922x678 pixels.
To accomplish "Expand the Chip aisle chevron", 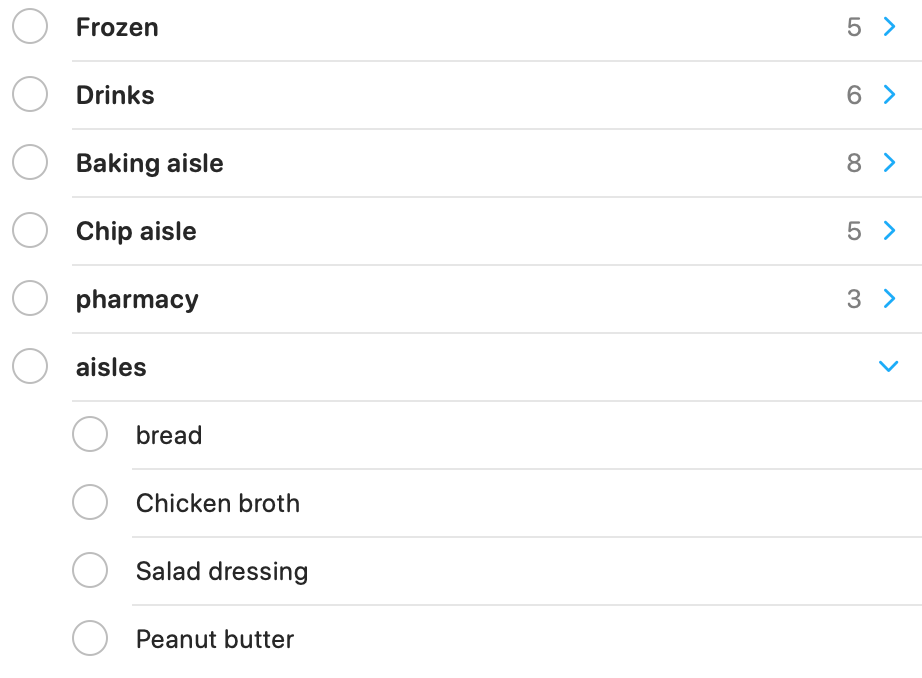I will point(889,231).
